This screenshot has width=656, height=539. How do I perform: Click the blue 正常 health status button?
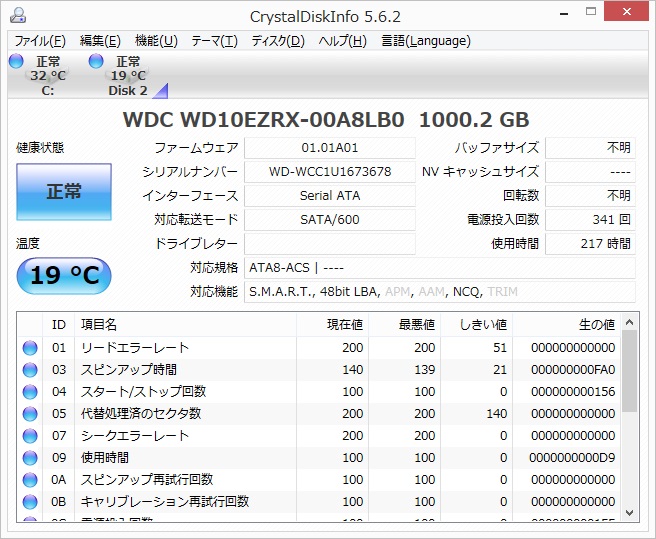coord(64,192)
